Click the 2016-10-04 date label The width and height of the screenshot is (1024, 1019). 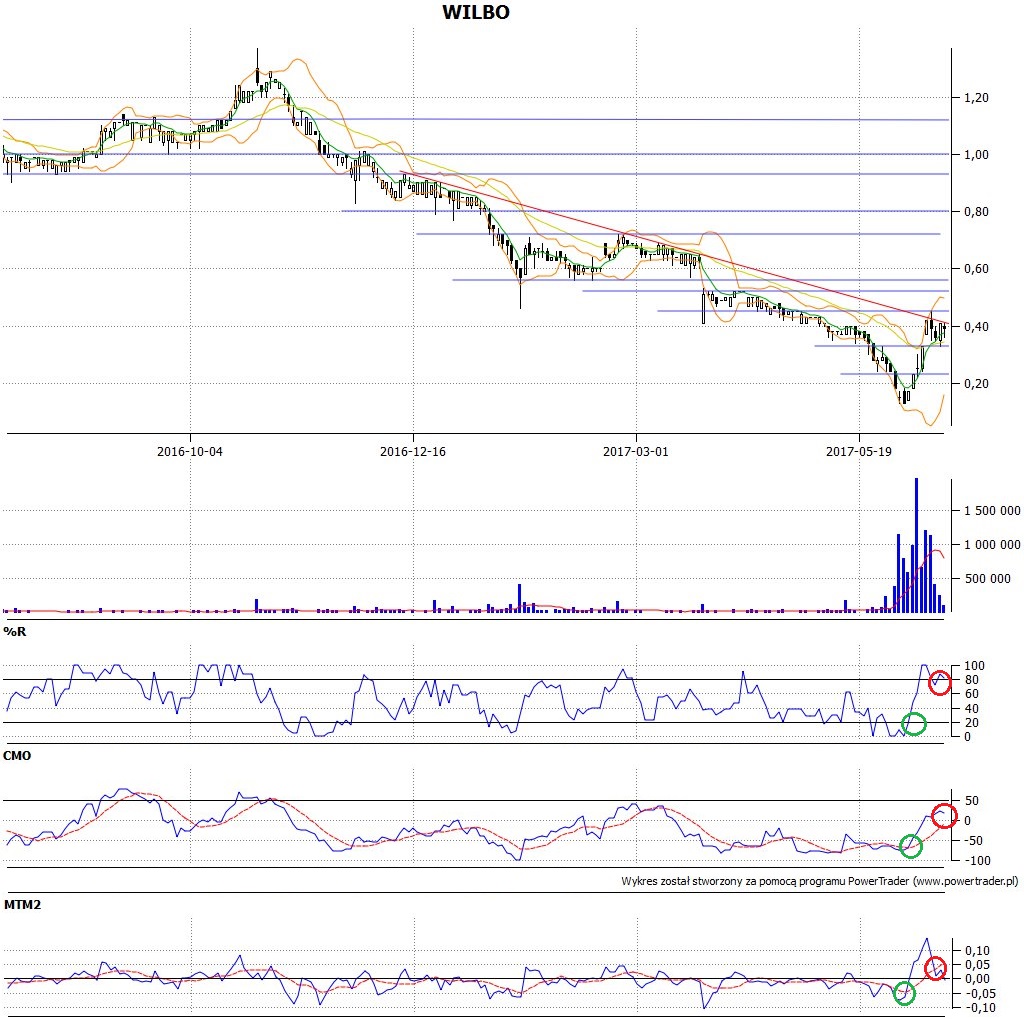[189, 451]
